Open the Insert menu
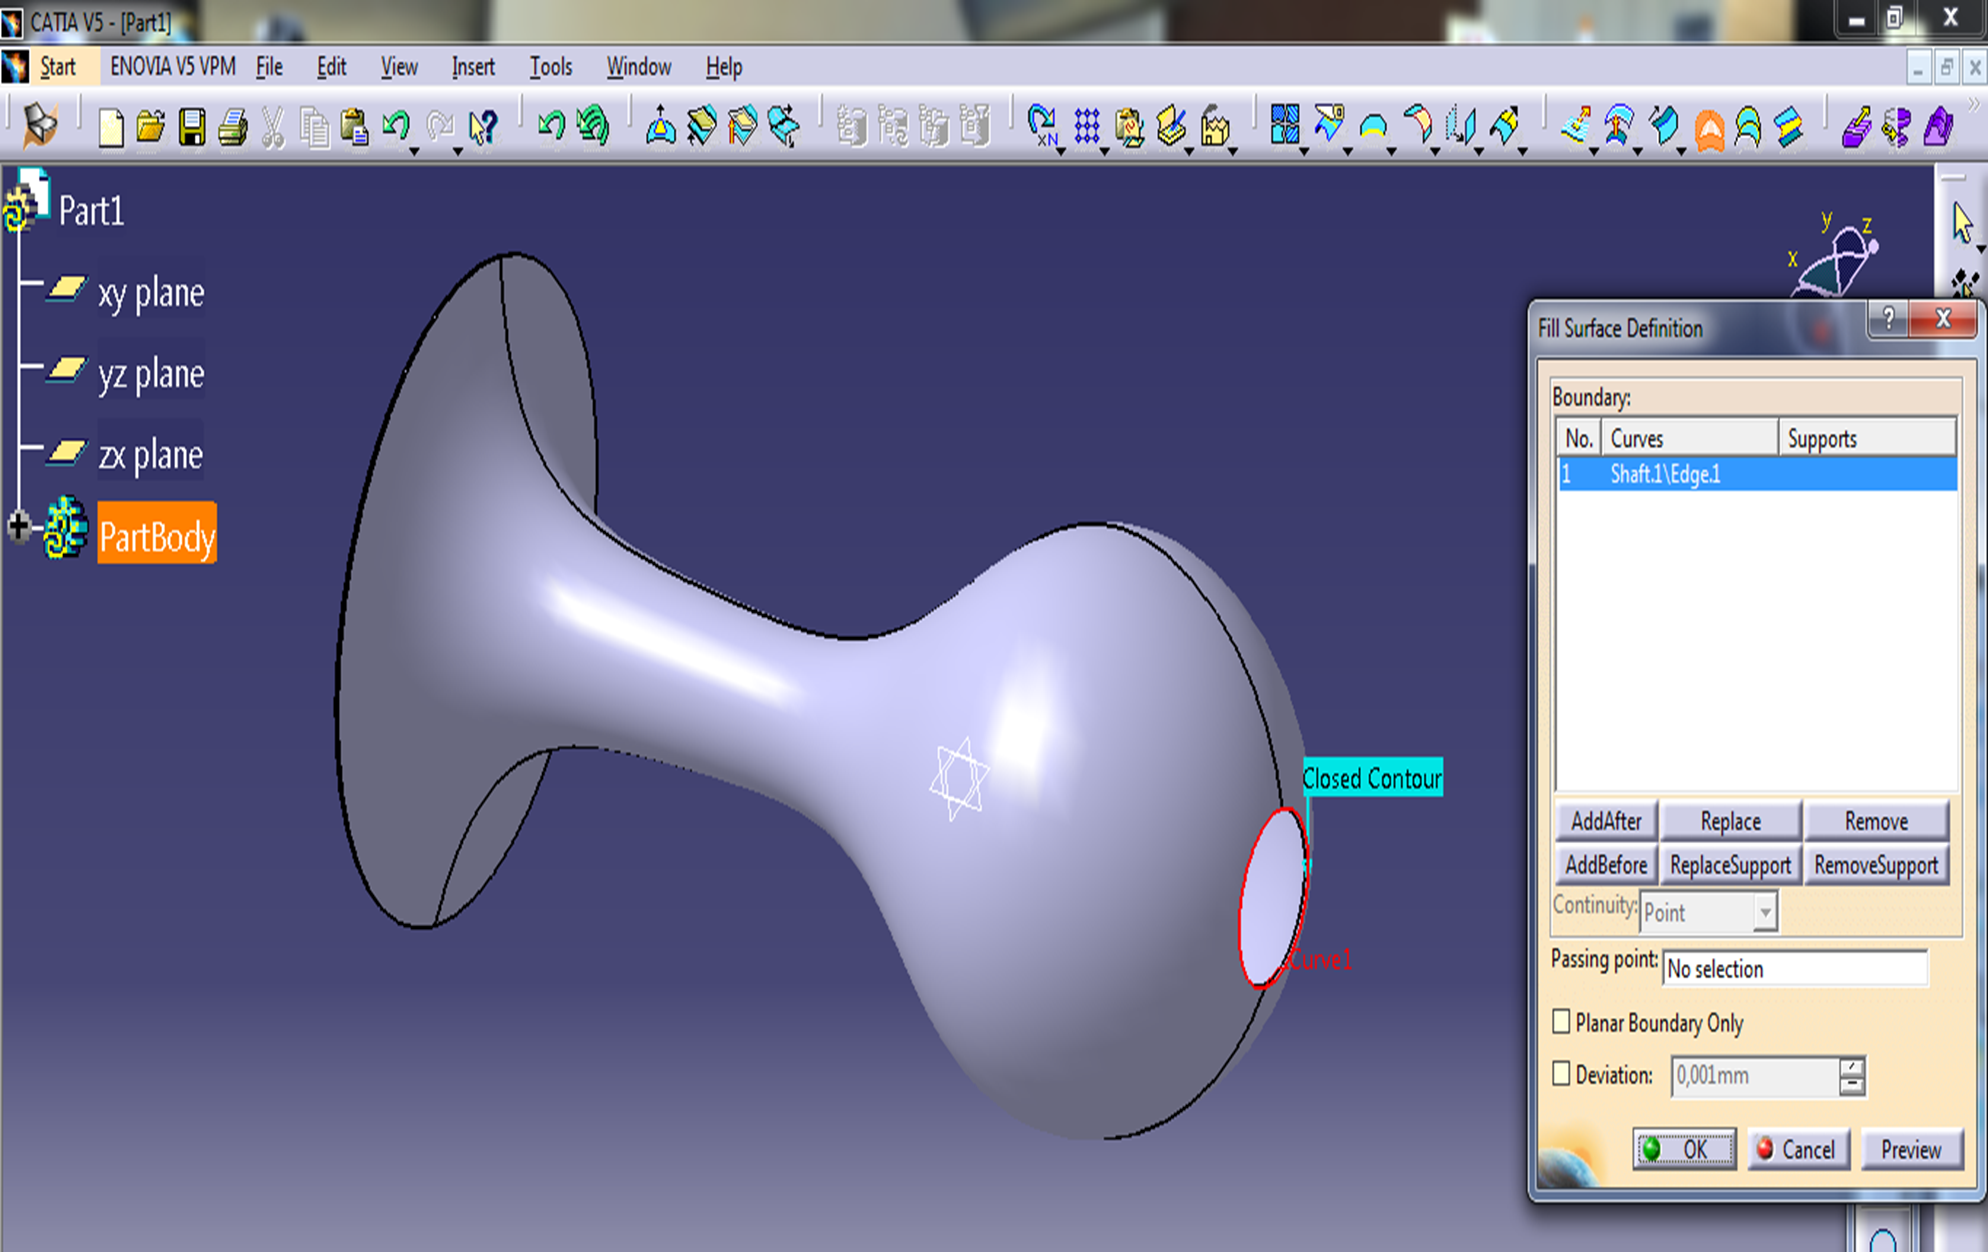This screenshot has height=1252, width=1988. pyautogui.click(x=472, y=67)
